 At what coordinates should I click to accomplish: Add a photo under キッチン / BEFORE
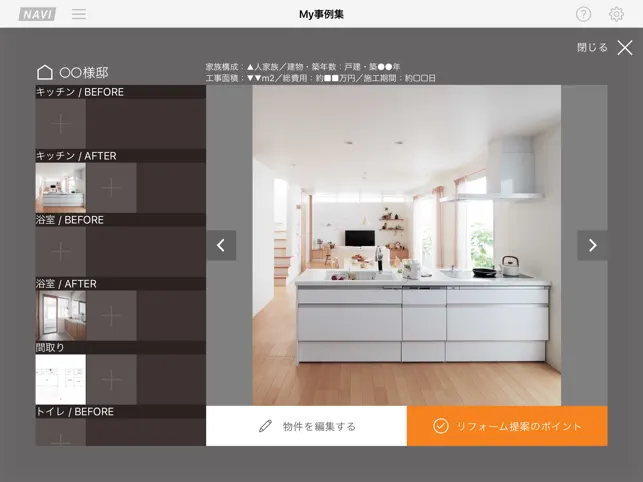click(61, 124)
